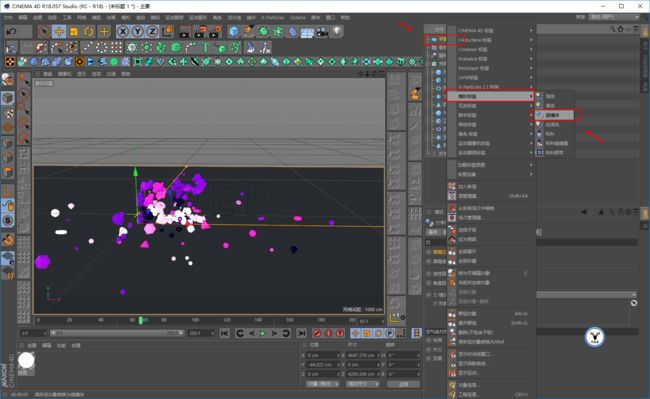
Task: Select the Move tool icon
Action: click(x=59, y=31)
